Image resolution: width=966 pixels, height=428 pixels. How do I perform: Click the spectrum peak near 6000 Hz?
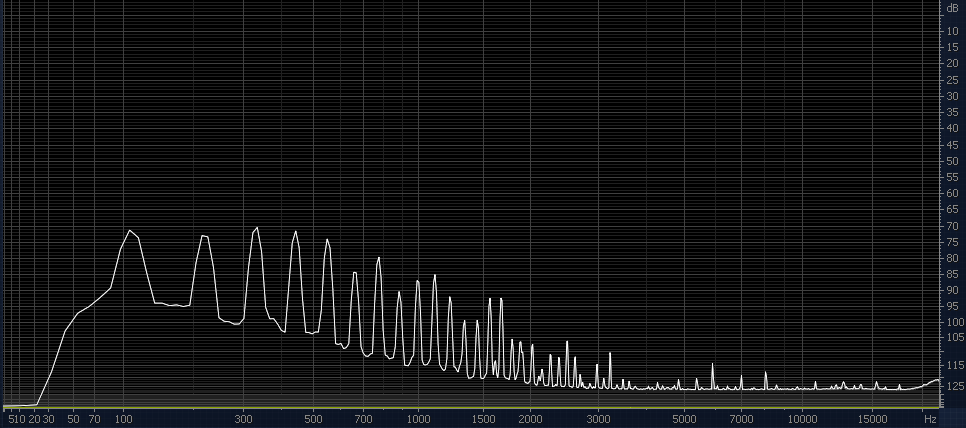pos(713,364)
